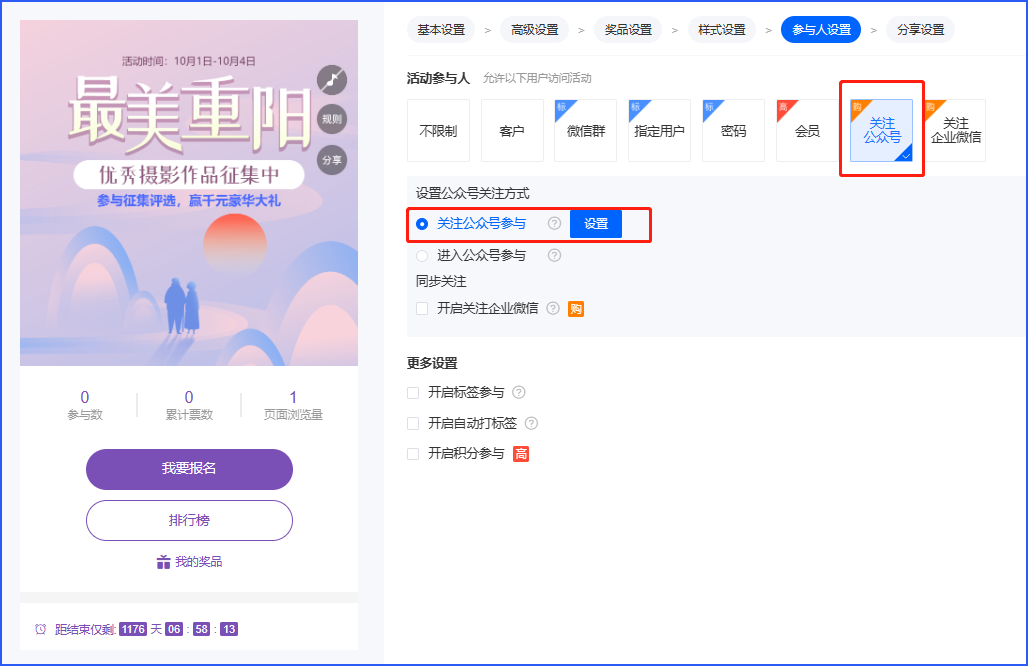Click the 累计票数 stat in the preview
The height and width of the screenshot is (666, 1028).
(189, 405)
